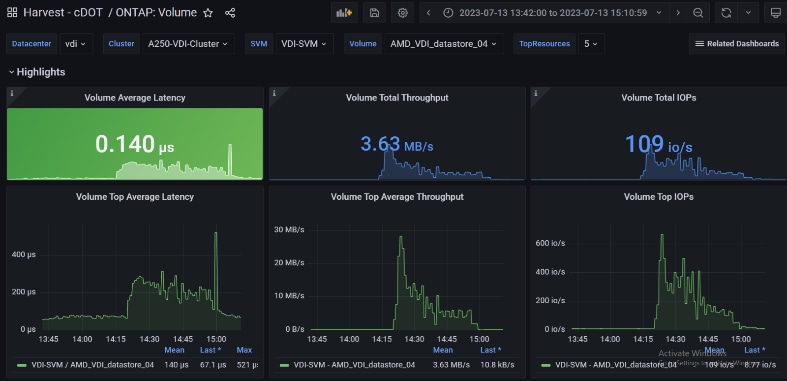The image size is (787, 381).
Task: Shift time range forward
Action: (678, 13)
